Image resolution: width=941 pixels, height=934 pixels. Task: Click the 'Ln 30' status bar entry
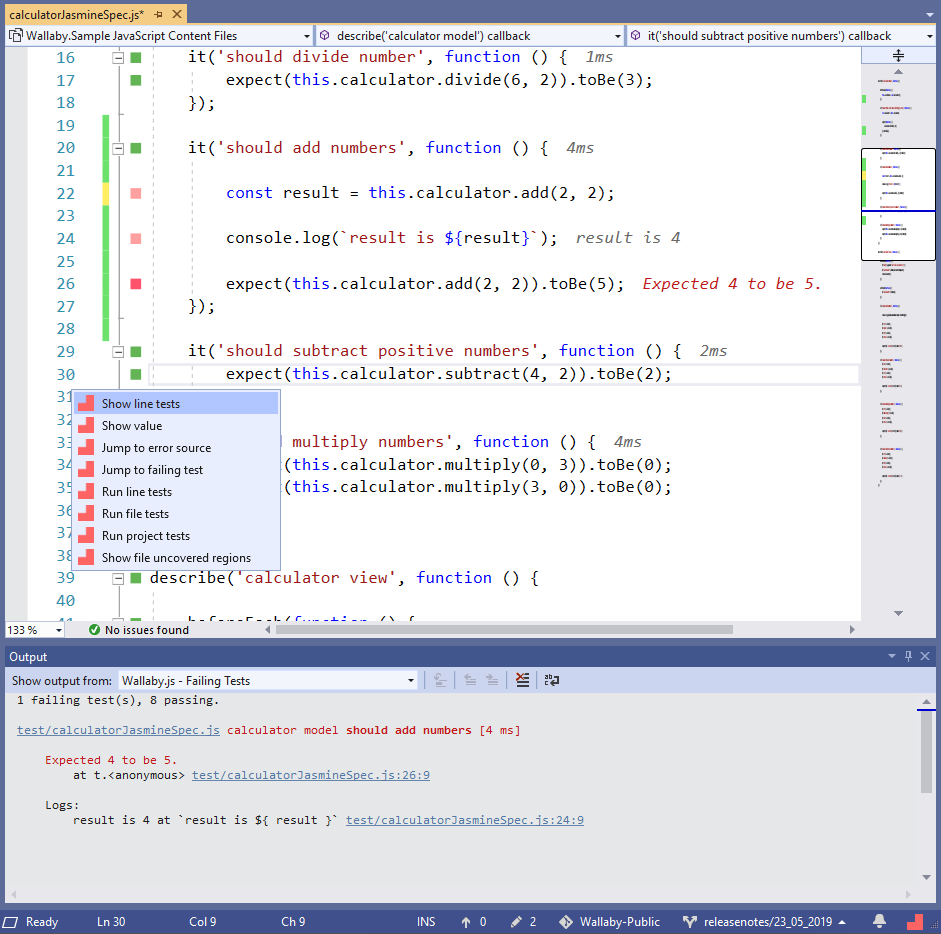pyautogui.click(x=111, y=922)
